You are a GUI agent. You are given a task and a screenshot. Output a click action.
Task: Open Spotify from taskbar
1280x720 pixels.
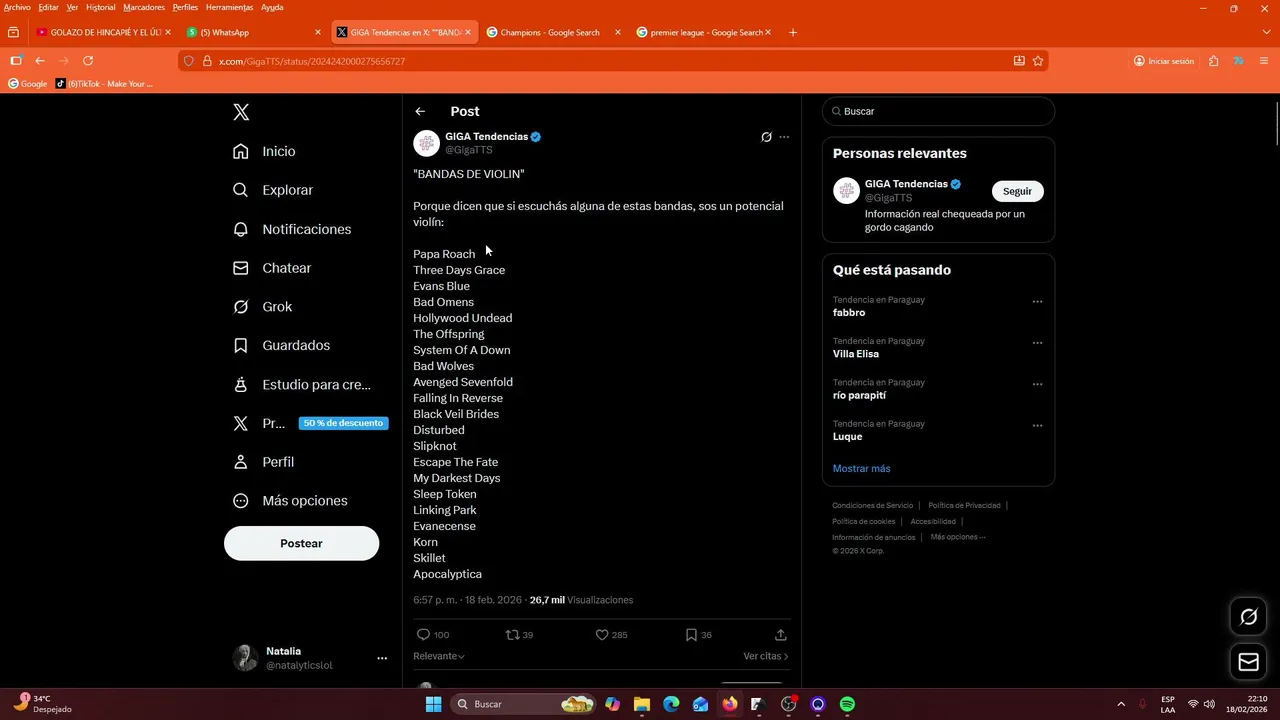click(847, 704)
